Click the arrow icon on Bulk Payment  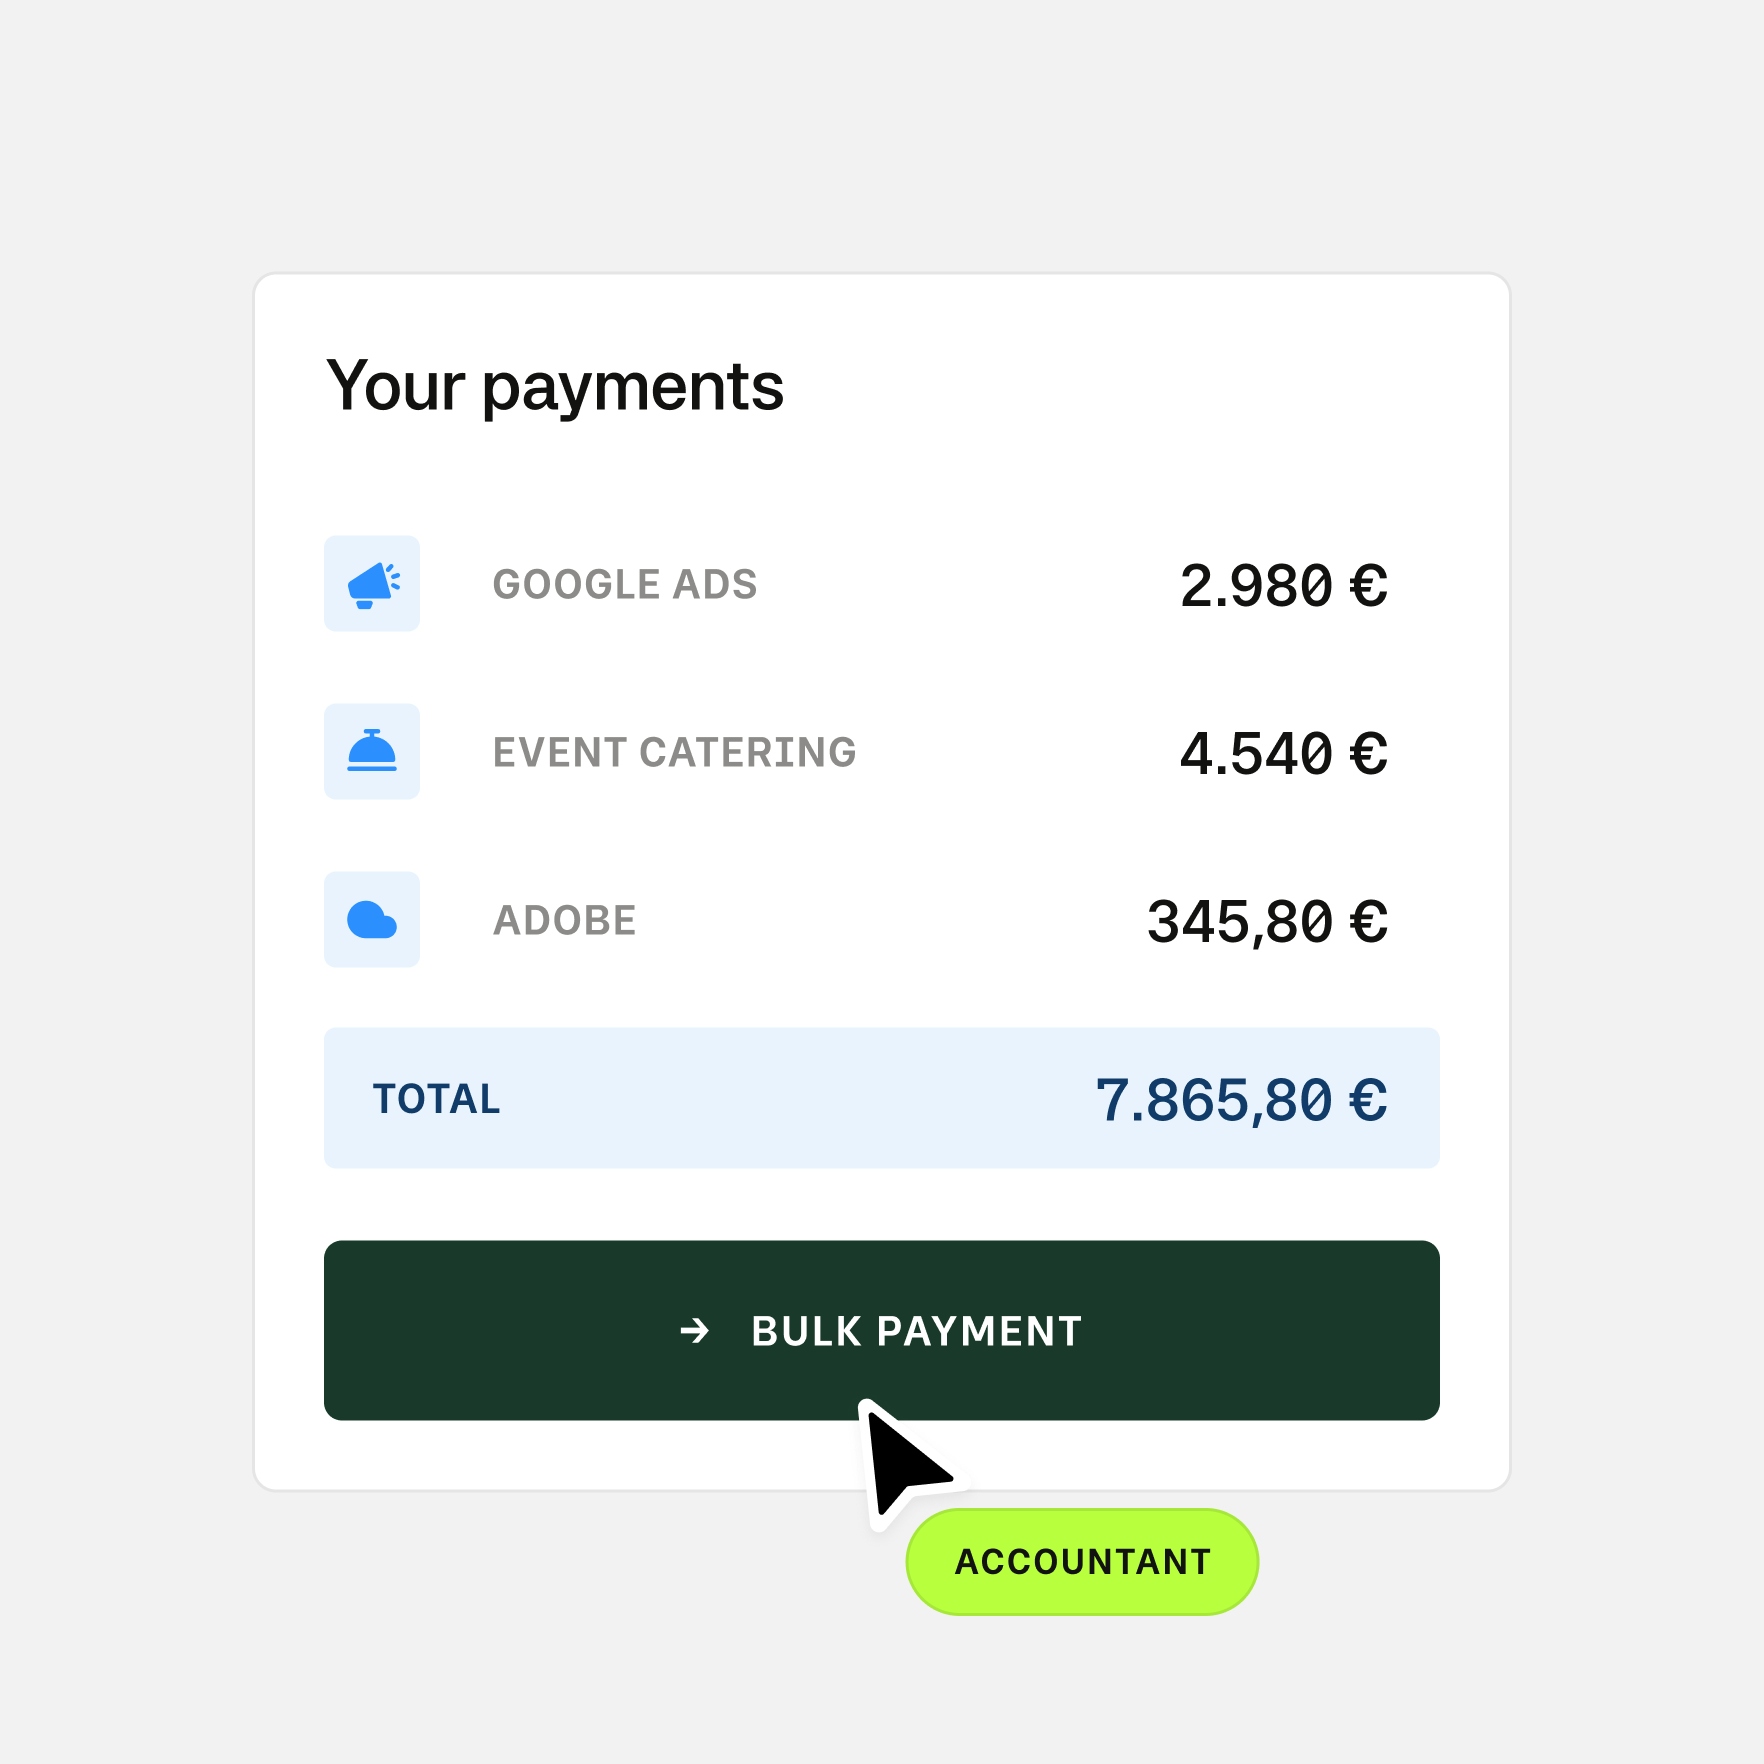[x=695, y=1331]
